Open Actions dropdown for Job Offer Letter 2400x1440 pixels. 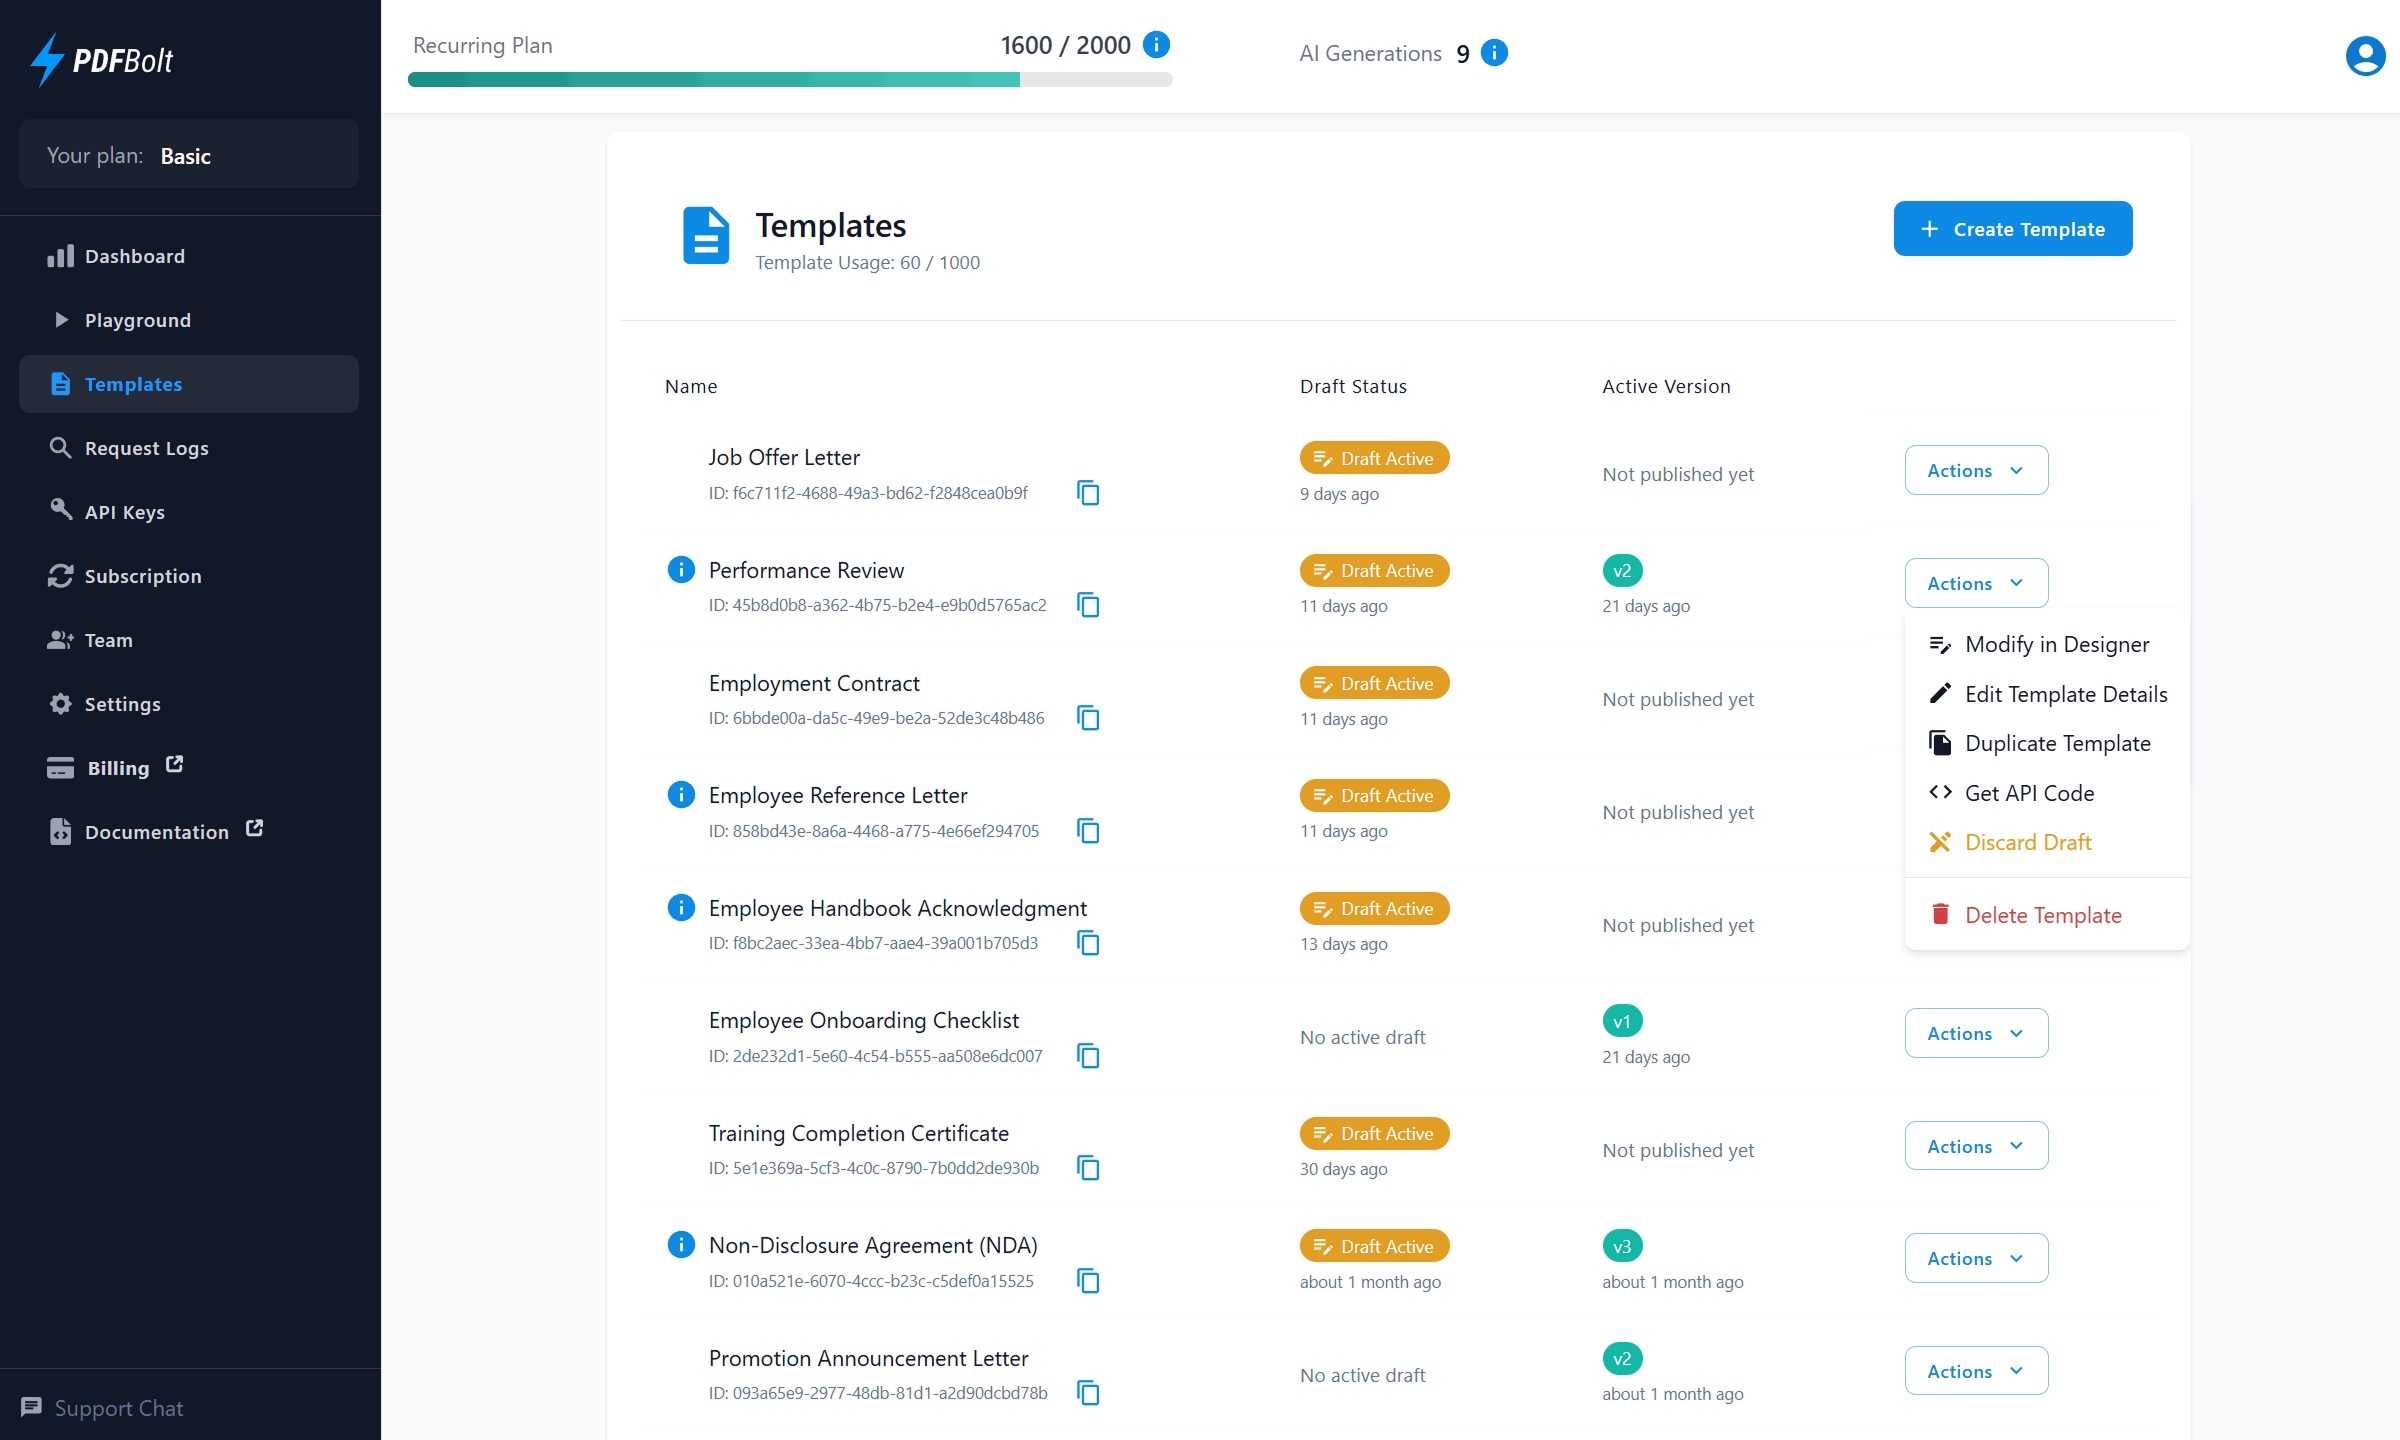1975,470
